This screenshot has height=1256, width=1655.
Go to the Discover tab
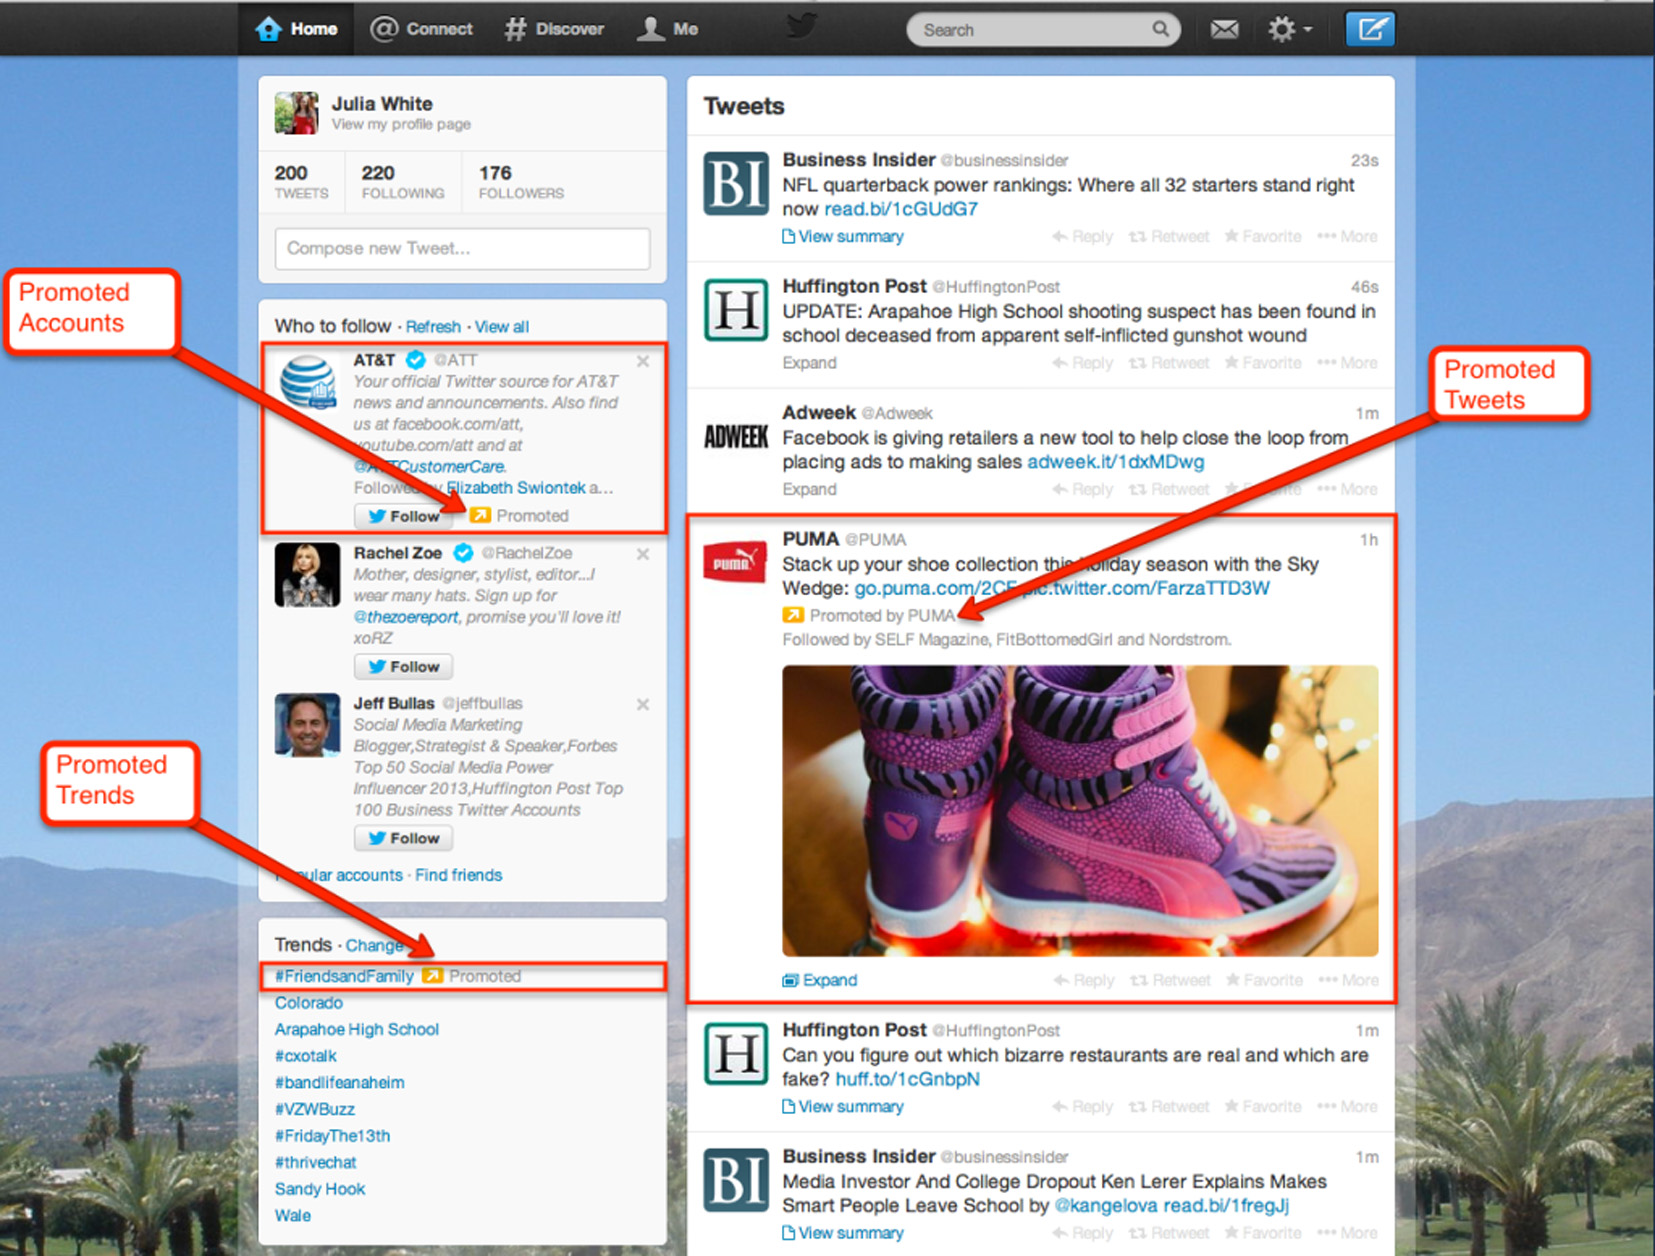pos(554,29)
